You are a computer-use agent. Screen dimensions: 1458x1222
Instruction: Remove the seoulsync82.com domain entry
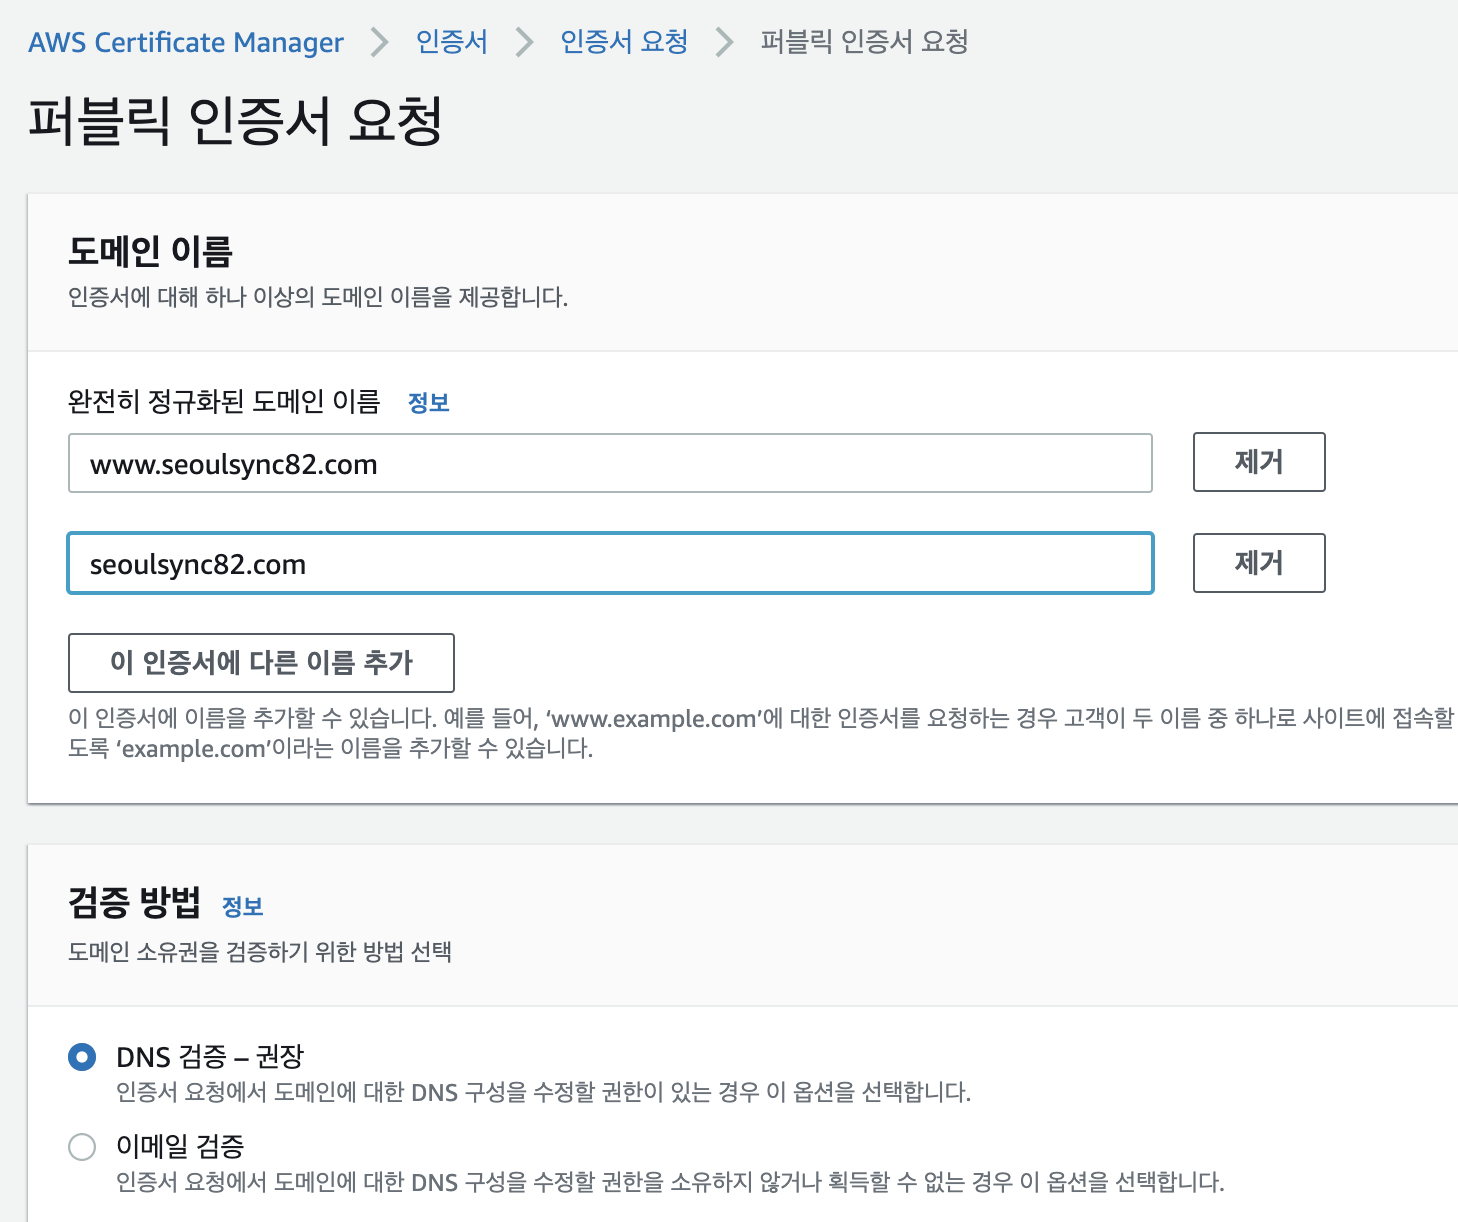pos(1259,563)
